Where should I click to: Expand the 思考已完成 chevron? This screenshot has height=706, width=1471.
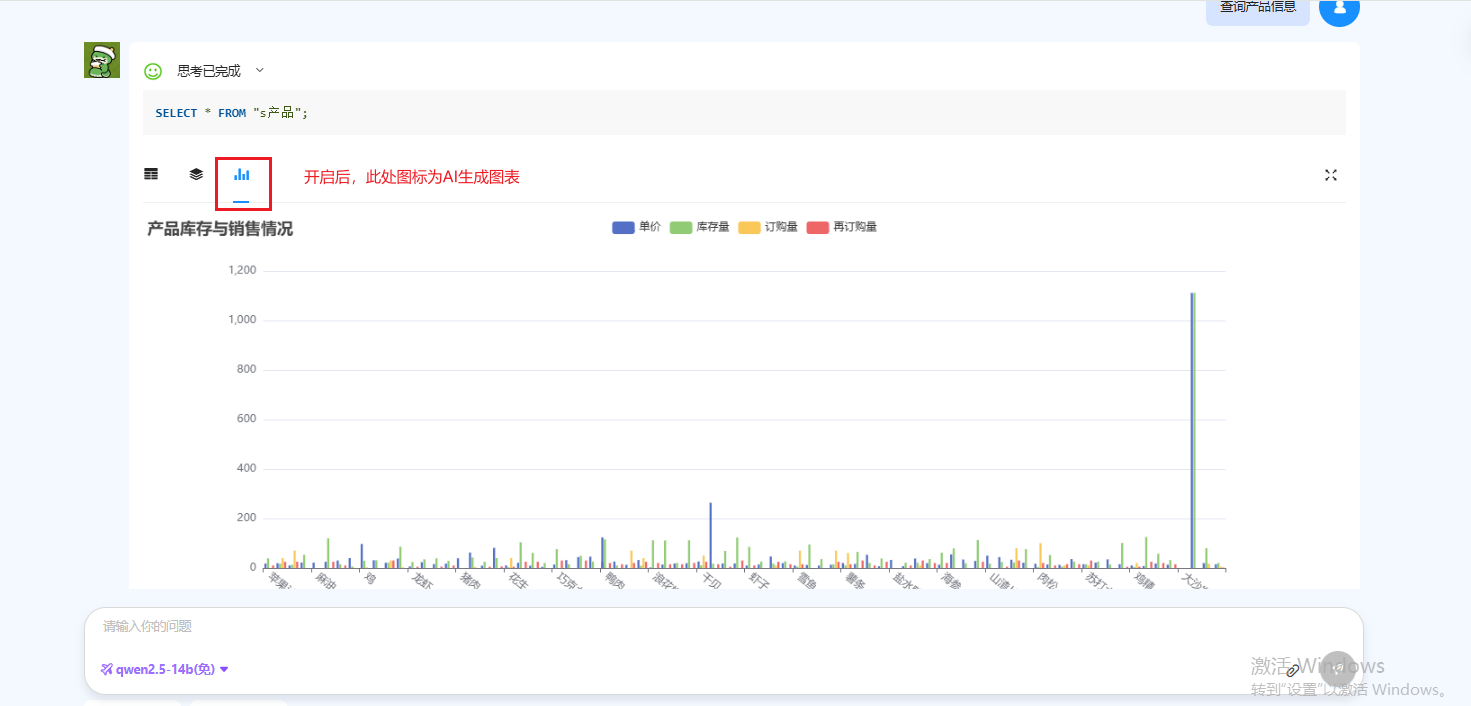tap(260, 70)
